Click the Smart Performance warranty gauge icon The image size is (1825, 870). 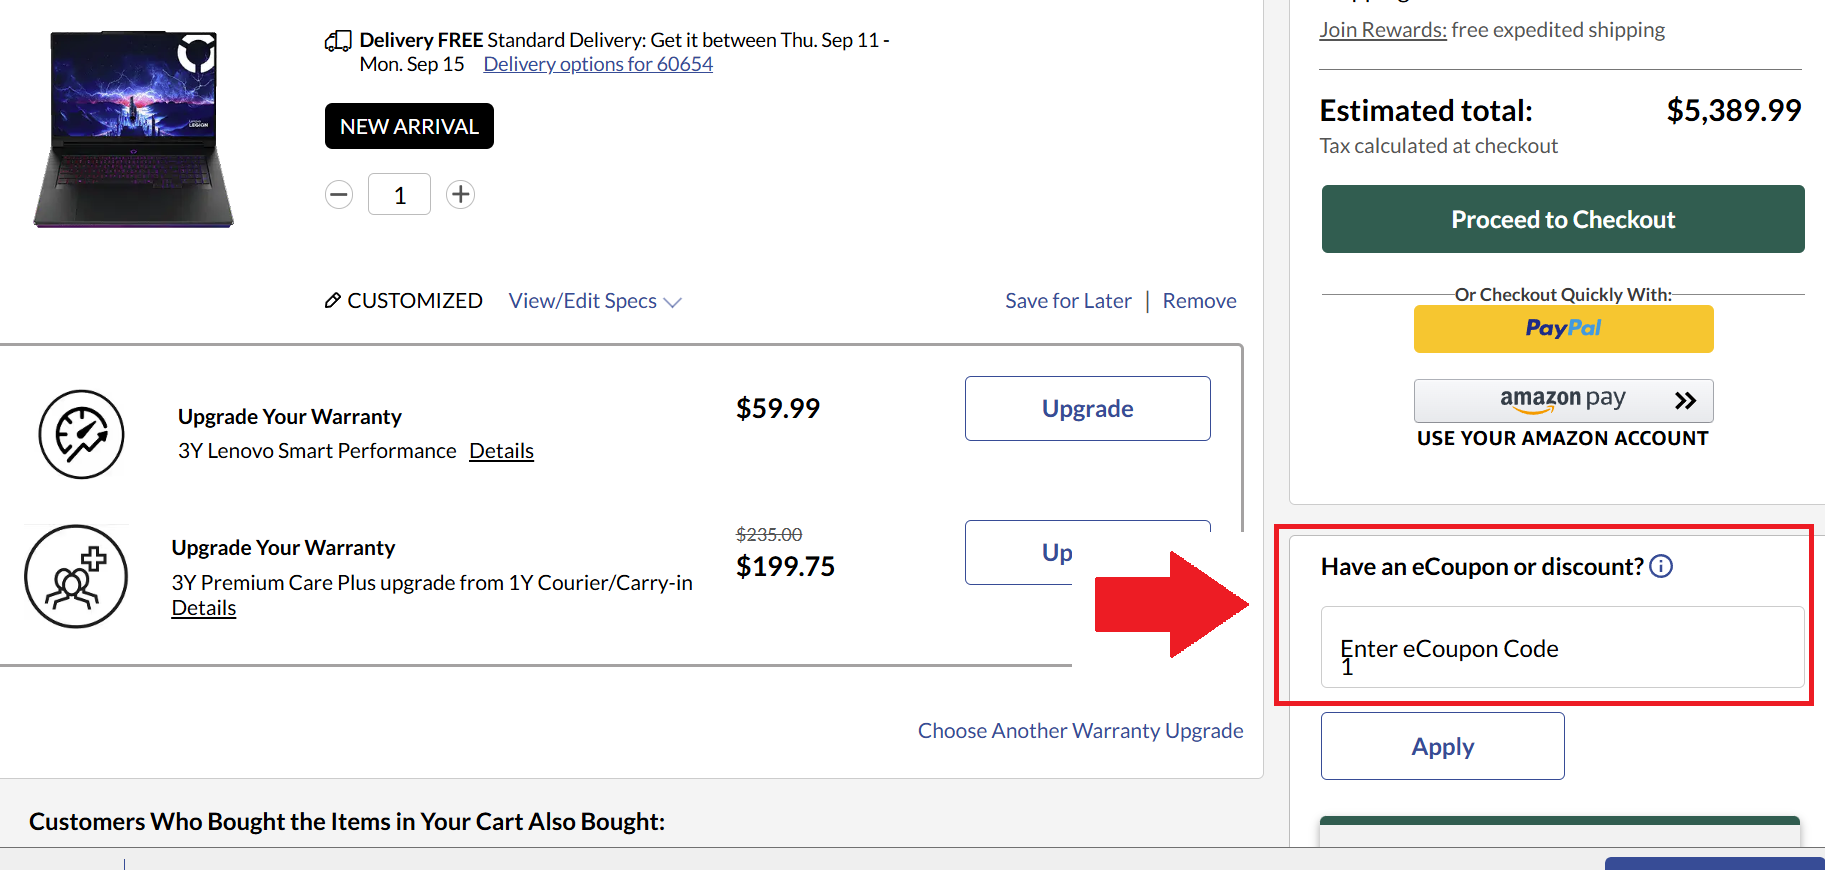point(81,434)
